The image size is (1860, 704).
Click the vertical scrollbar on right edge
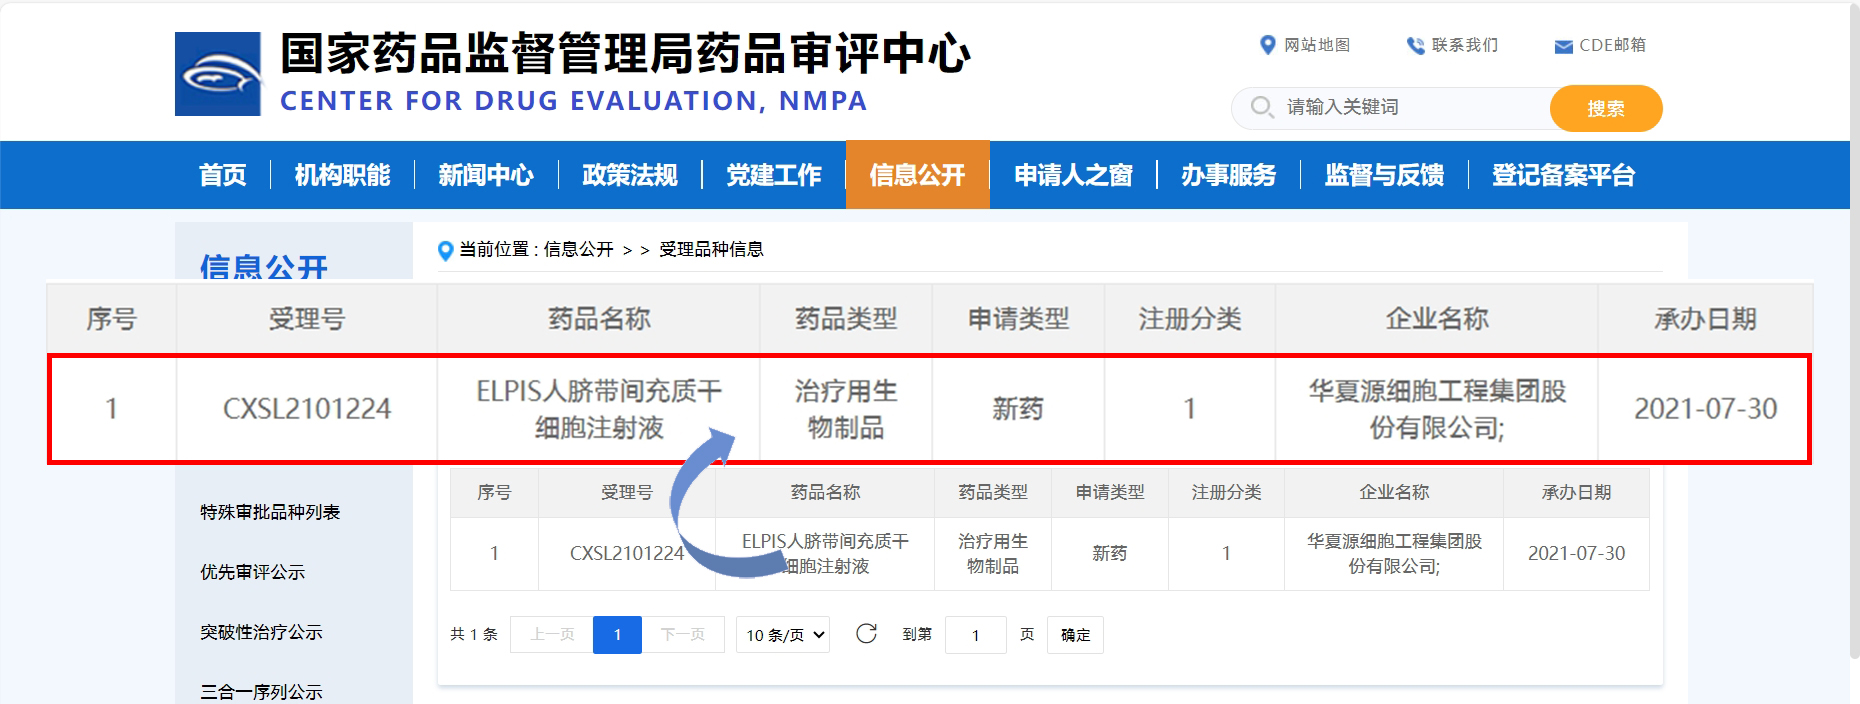pos(1854,330)
